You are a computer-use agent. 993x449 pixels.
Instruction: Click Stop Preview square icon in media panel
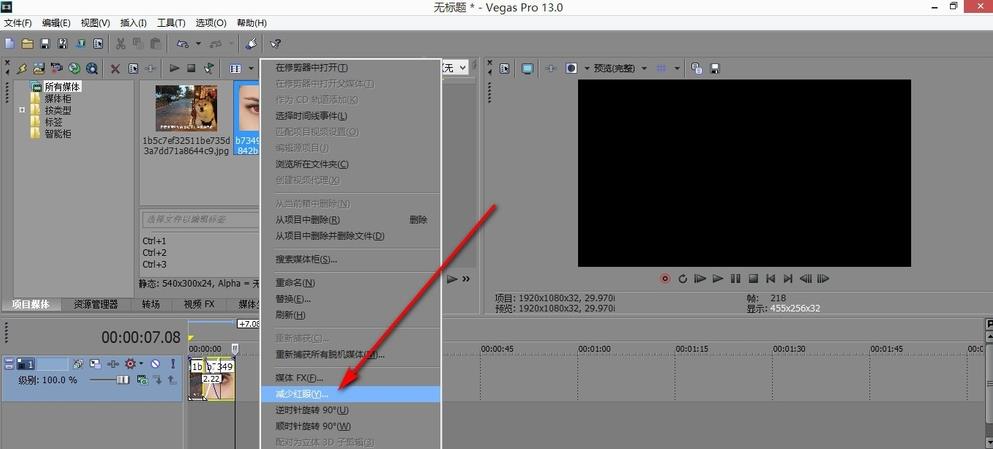click(191, 68)
